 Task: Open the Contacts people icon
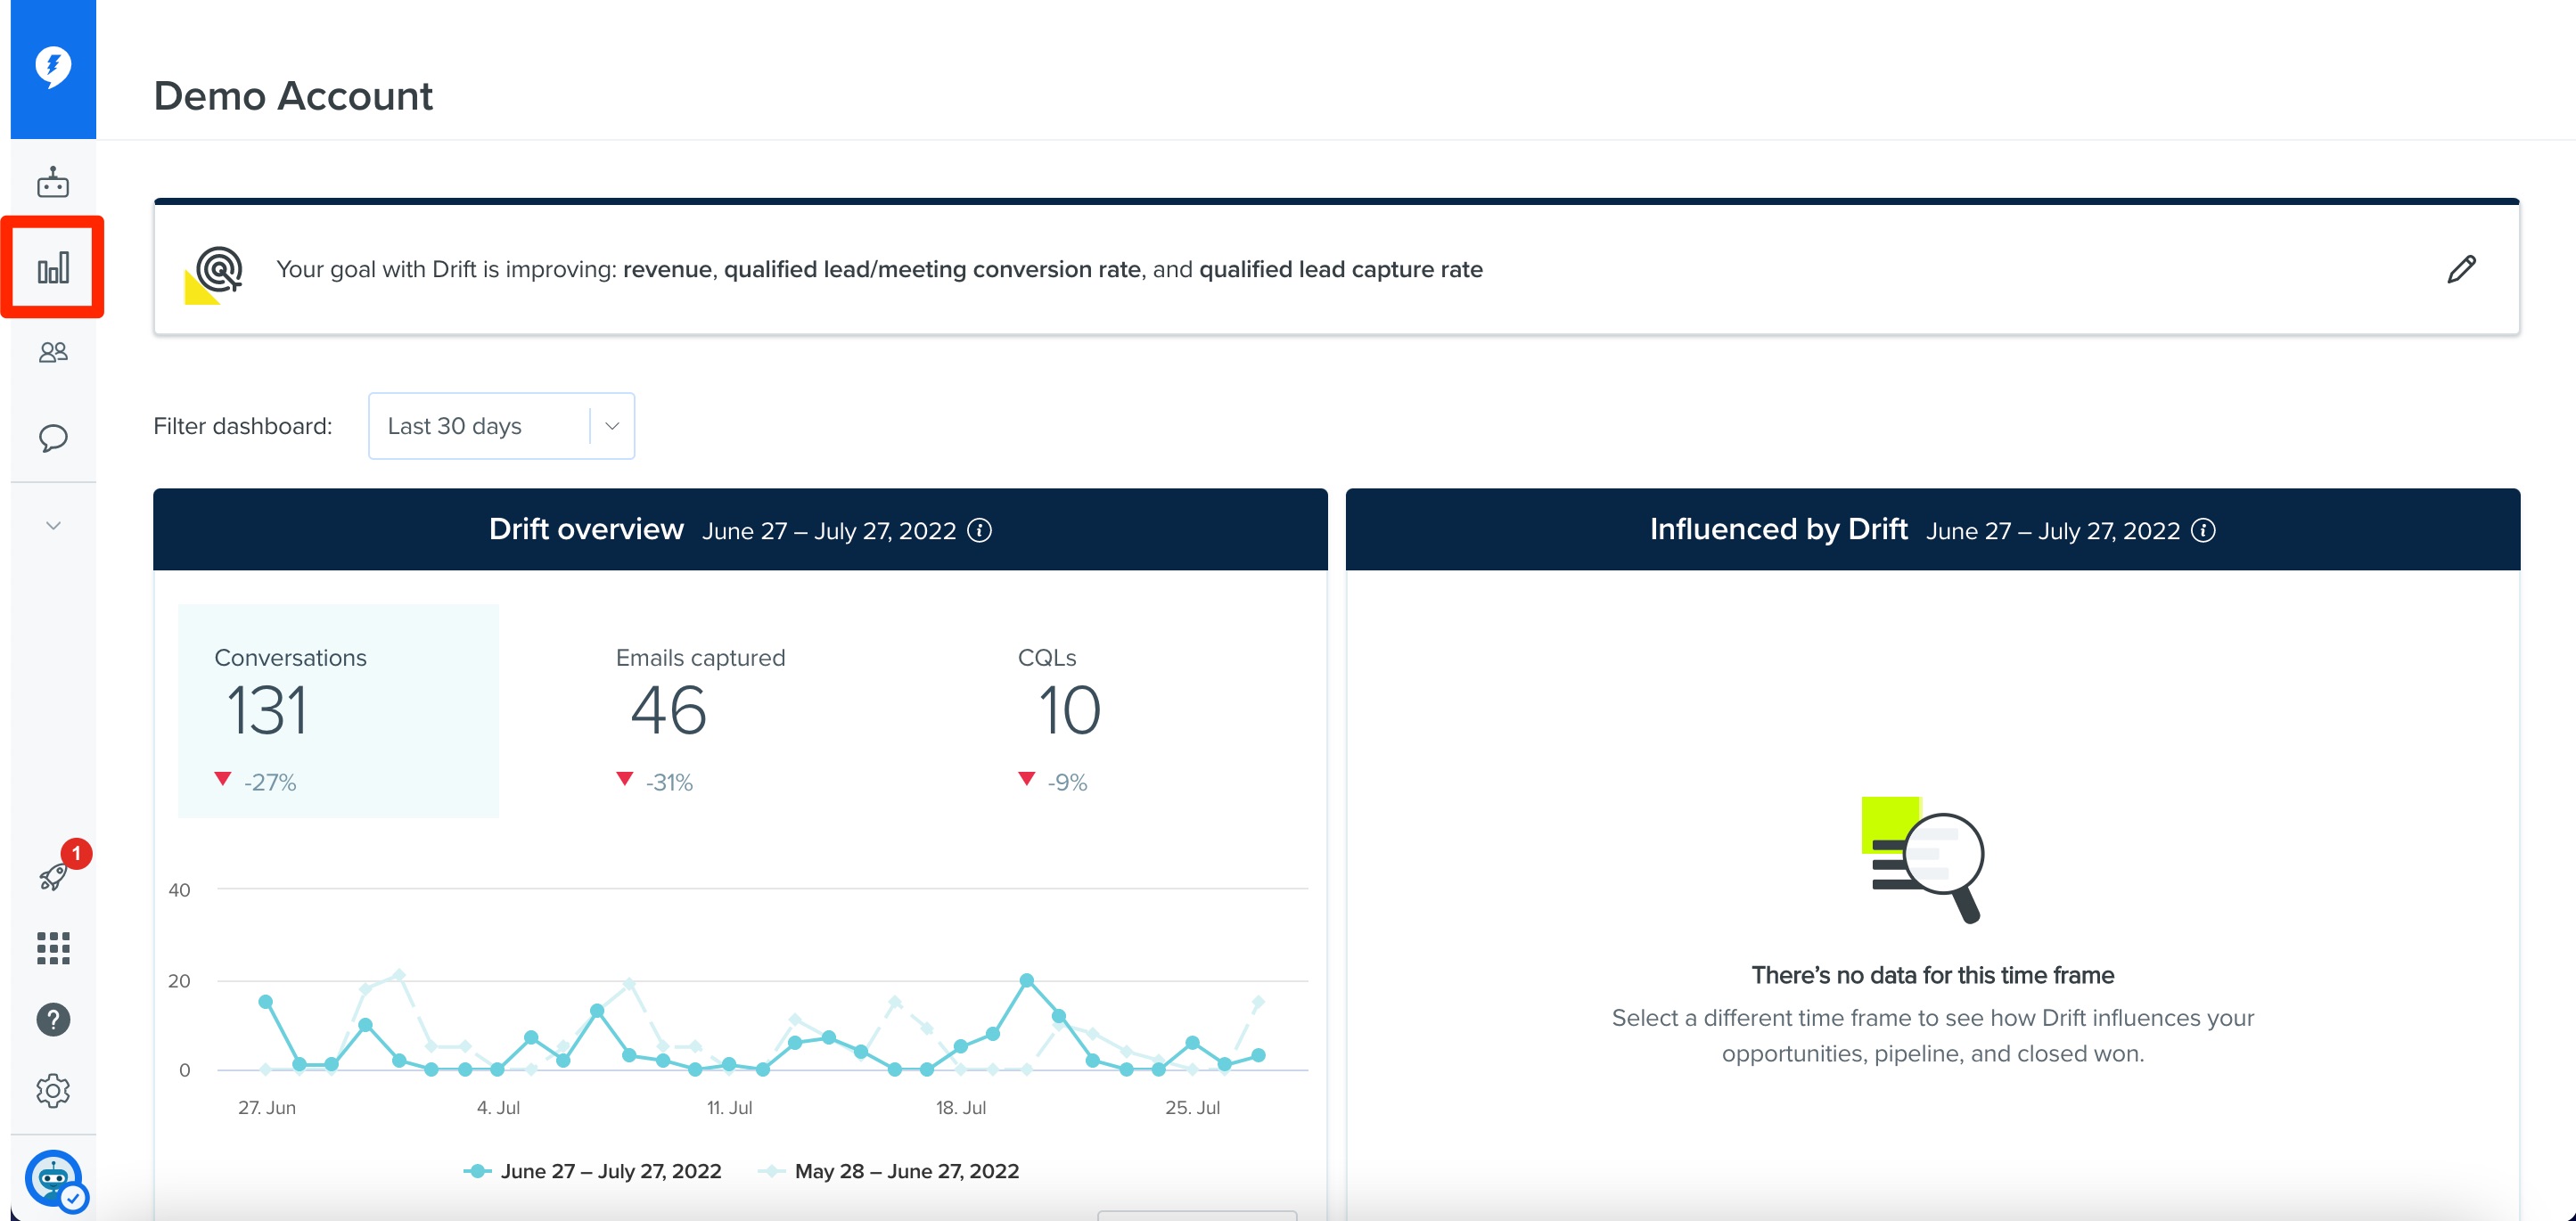[x=53, y=352]
